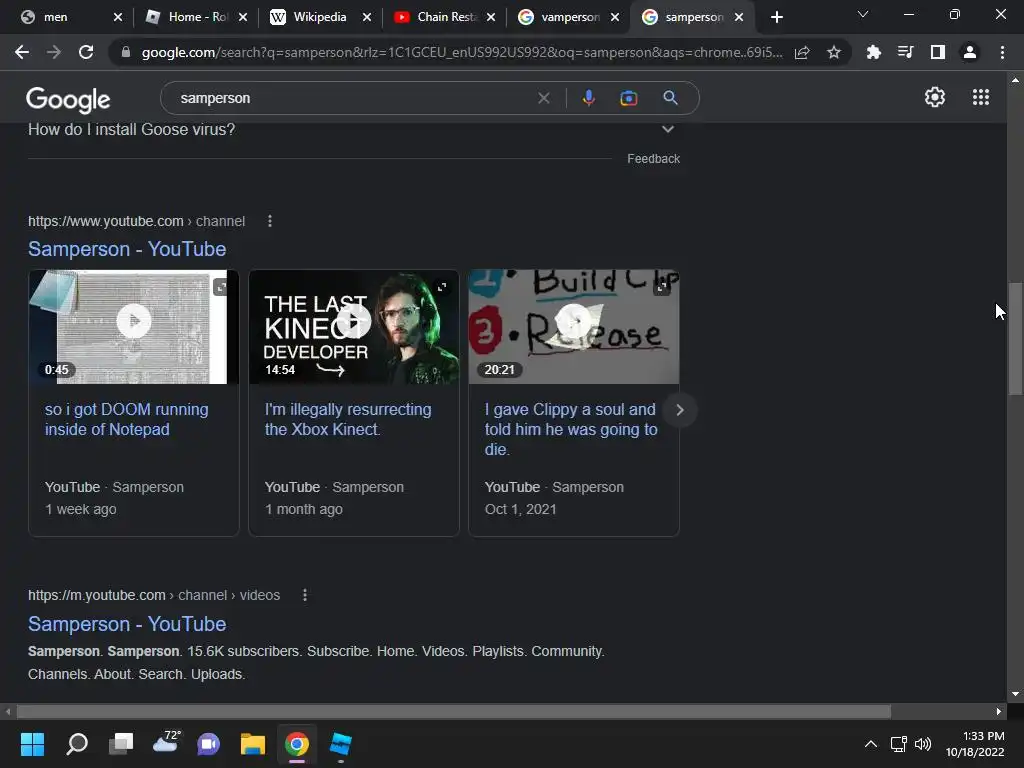
Task: Expand the DOOM Notepad video preview
Action: pyautogui.click(x=221, y=287)
